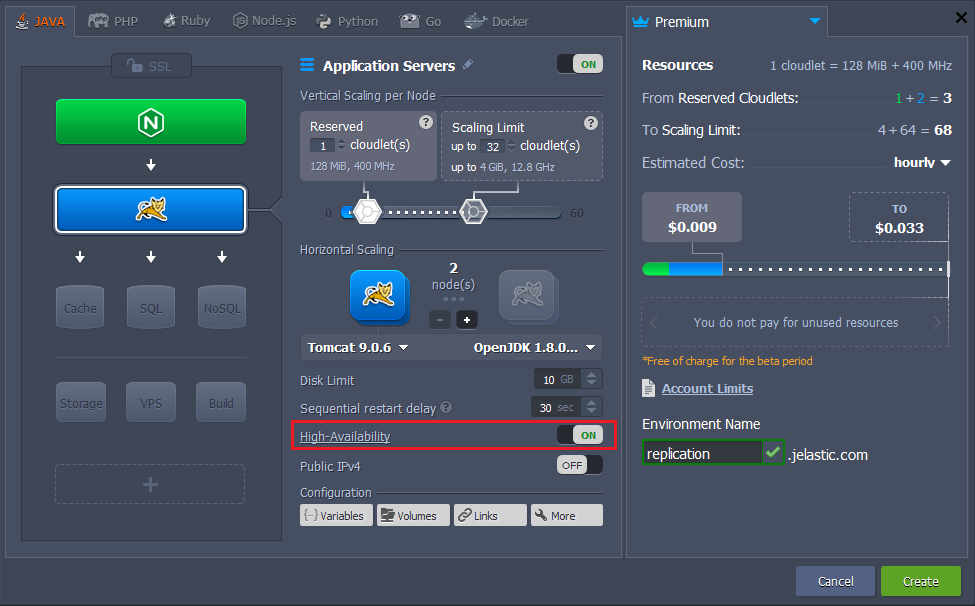
Task: Decrease node count with minus button
Action: tap(440, 319)
